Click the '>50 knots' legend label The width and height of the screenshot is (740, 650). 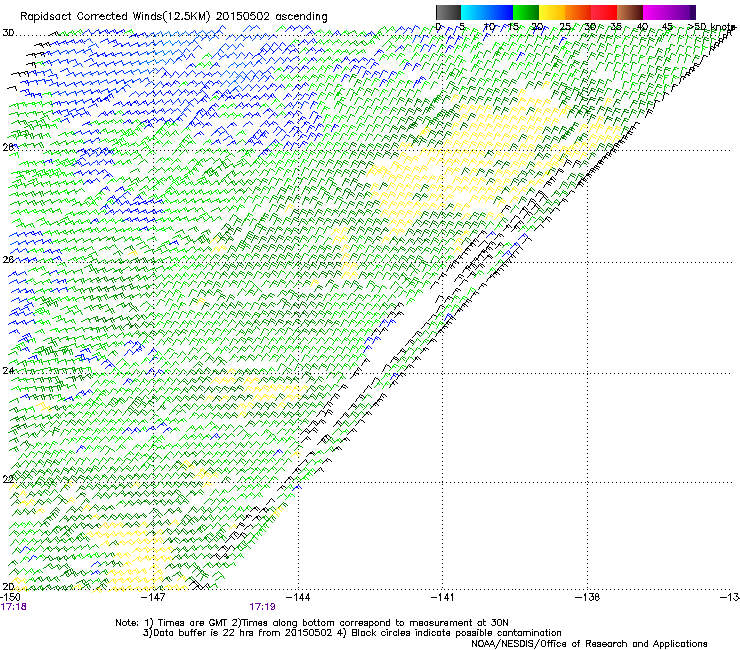click(x=711, y=26)
